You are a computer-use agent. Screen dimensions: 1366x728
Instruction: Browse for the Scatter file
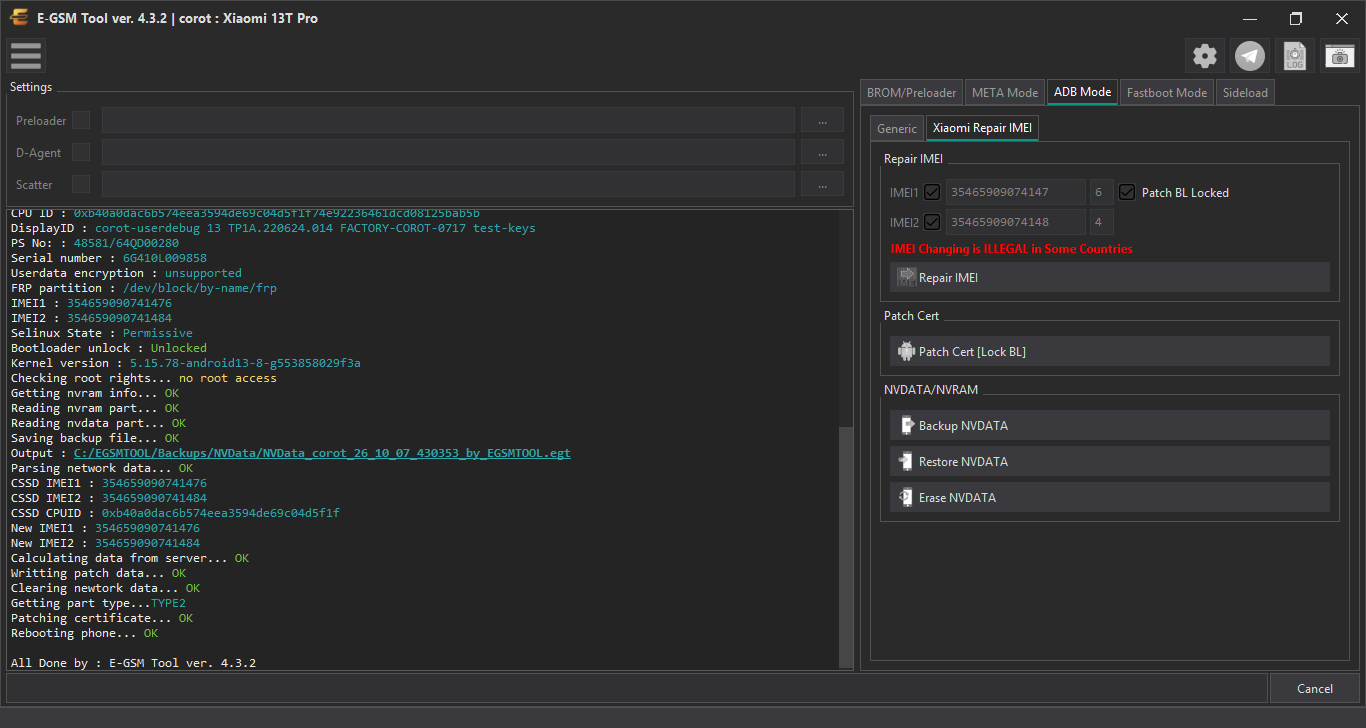click(823, 185)
